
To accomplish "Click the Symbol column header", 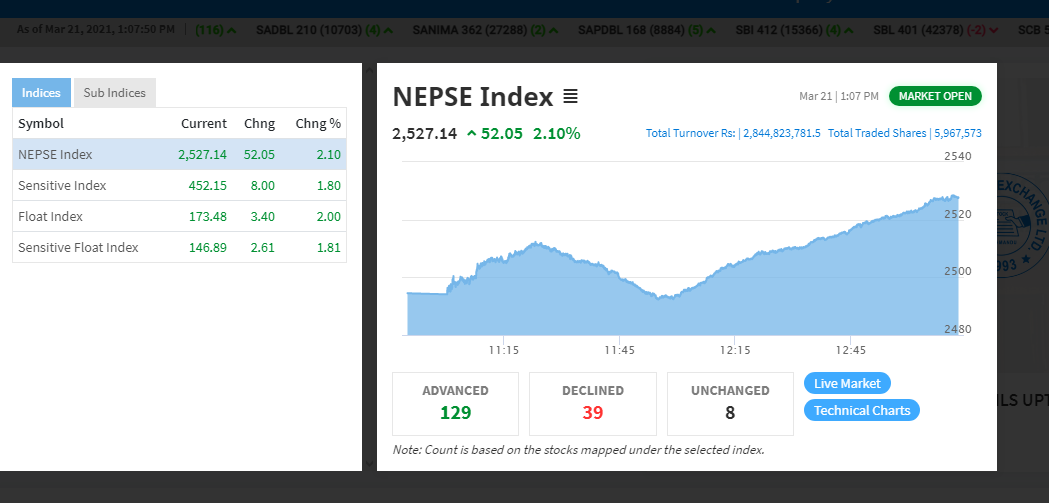I will click(41, 124).
